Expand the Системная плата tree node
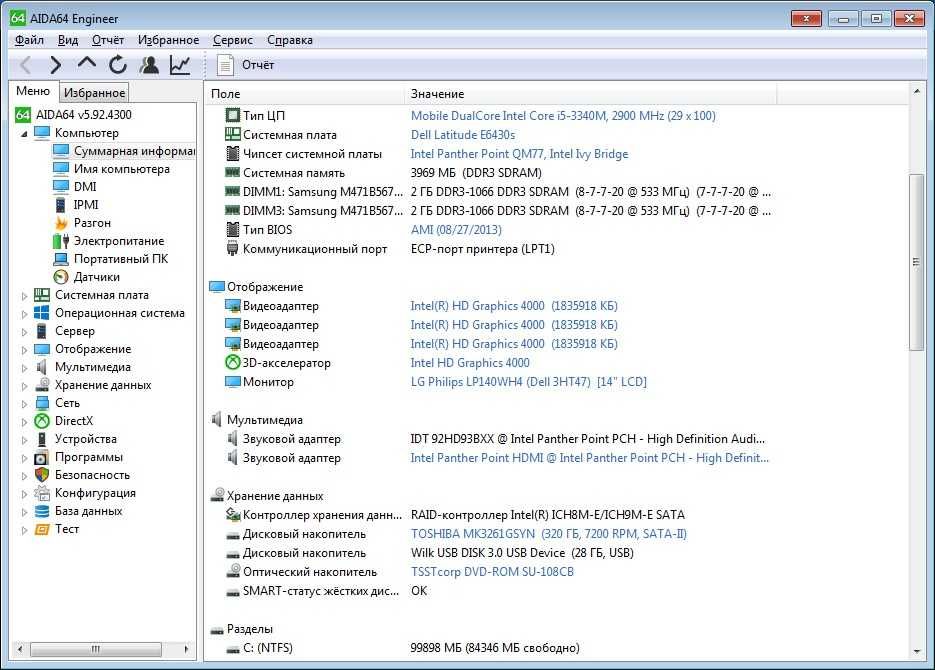The width and height of the screenshot is (935, 670). pyautogui.click(x=24, y=296)
